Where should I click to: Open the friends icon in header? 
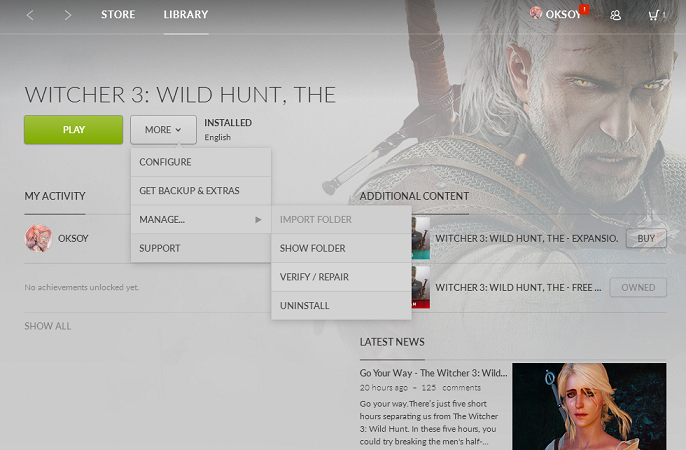[x=616, y=15]
